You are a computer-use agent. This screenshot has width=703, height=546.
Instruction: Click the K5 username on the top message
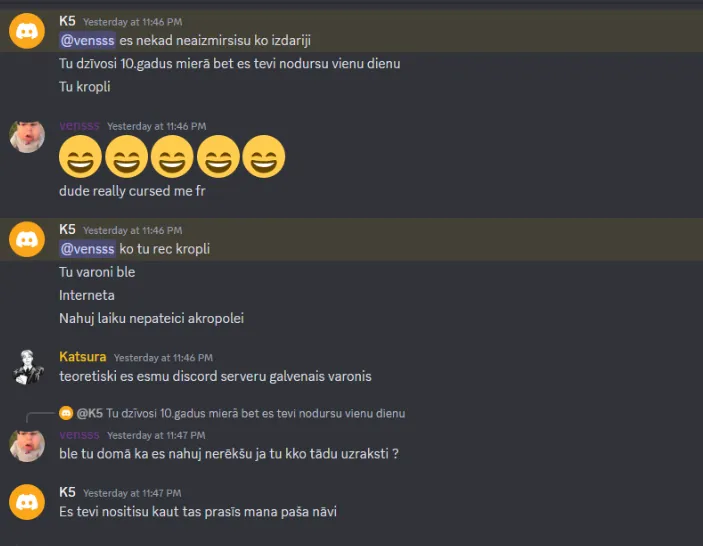tap(67, 21)
